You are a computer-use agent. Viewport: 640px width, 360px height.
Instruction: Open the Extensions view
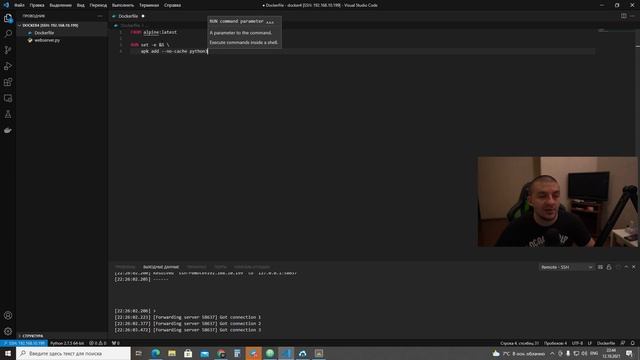pyautogui.click(x=8, y=82)
